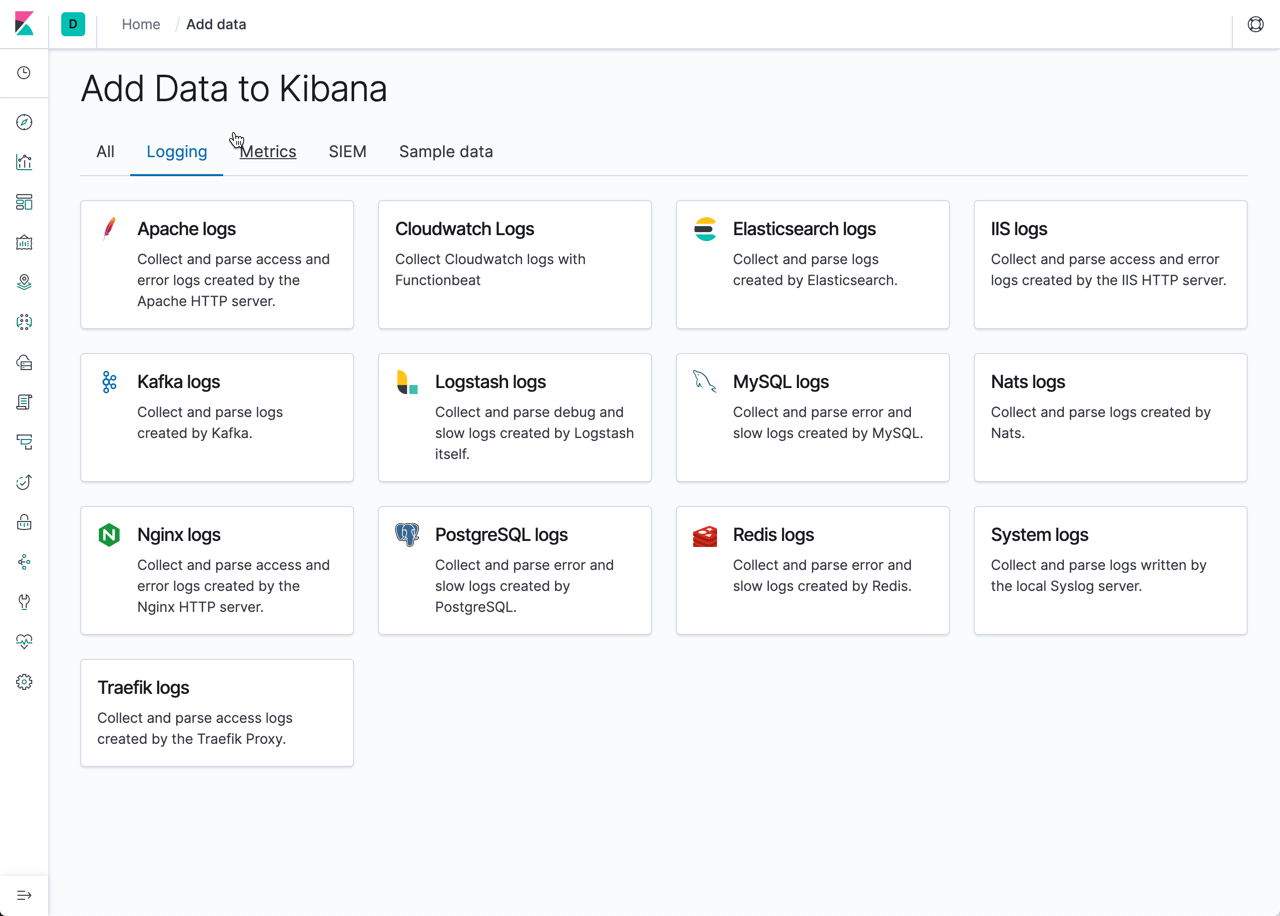
Task: Expand the collapsed navigation sidebar
Action: point(23,895)
